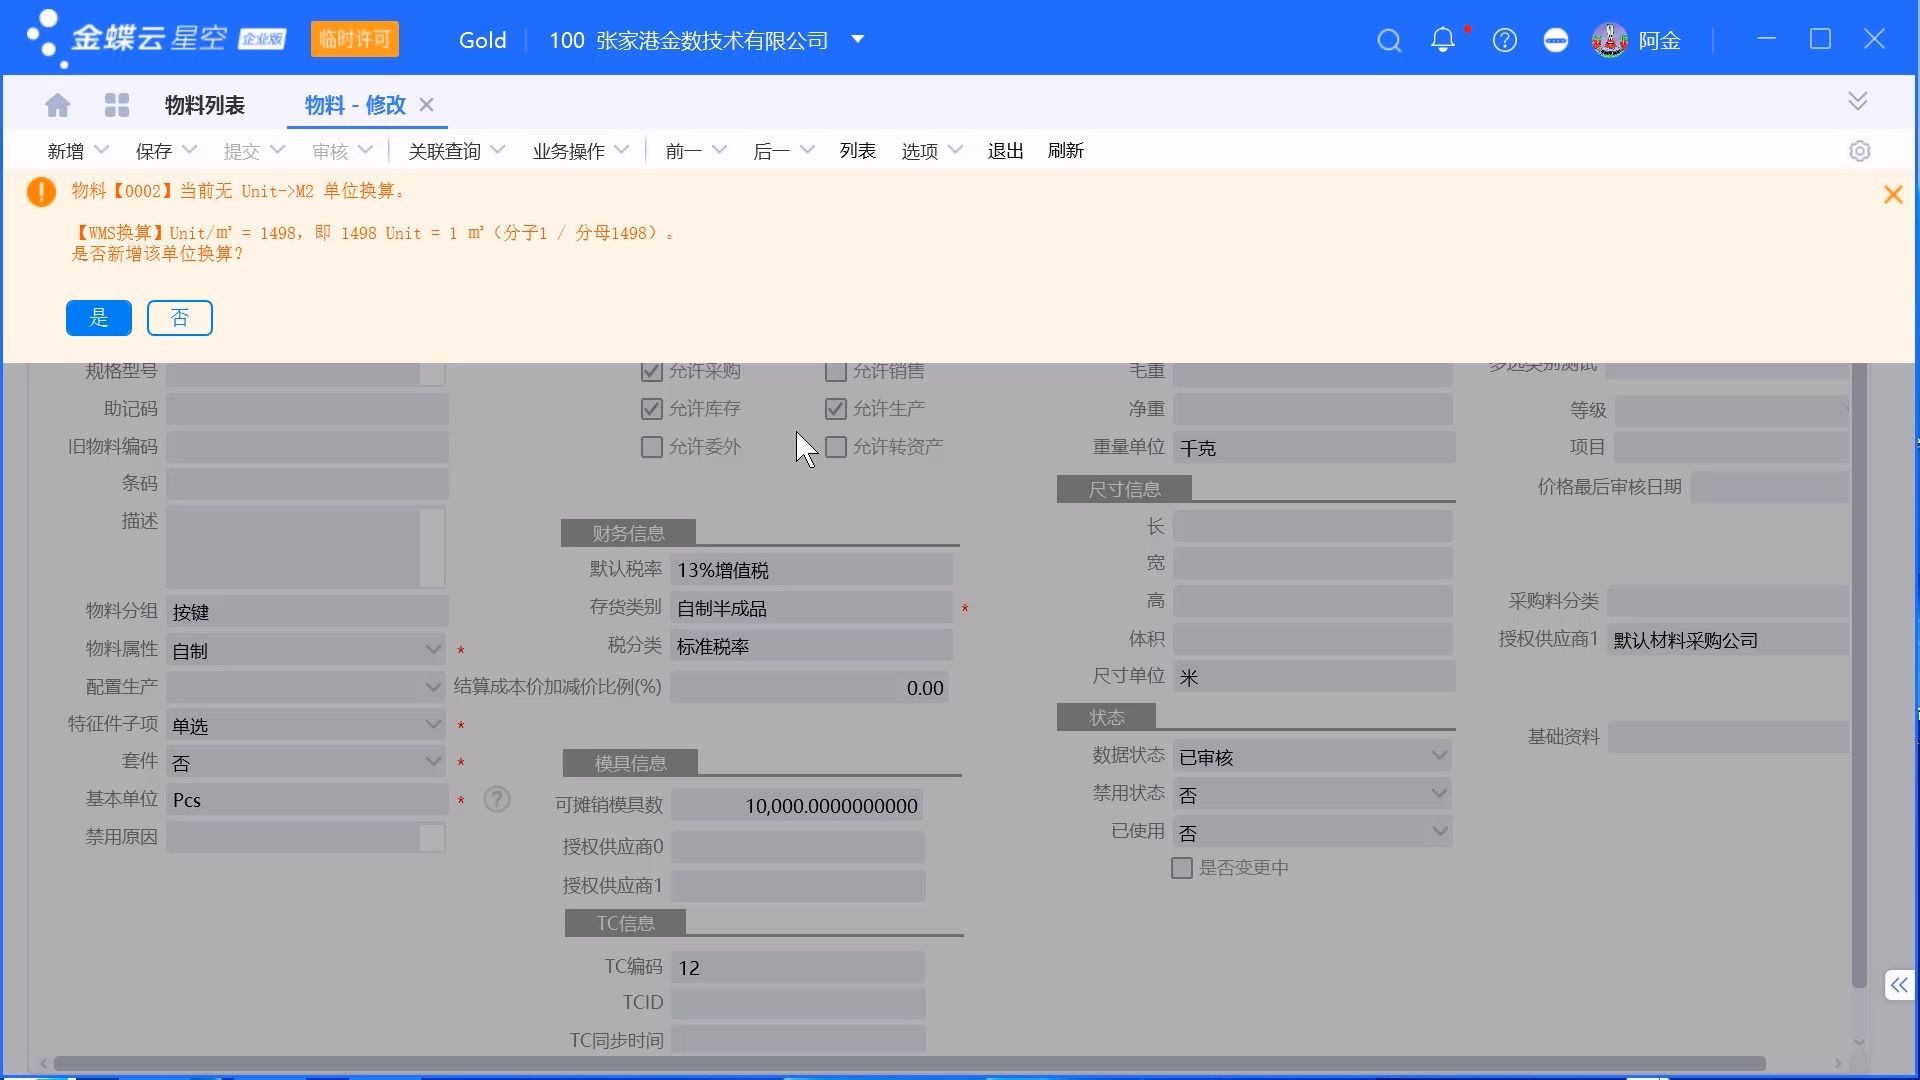Open the apps grid menu icon

[117, 105]
